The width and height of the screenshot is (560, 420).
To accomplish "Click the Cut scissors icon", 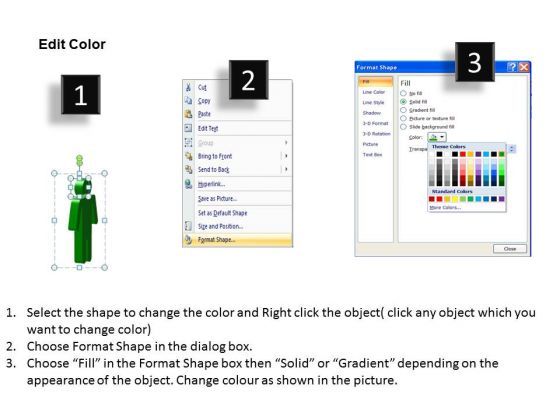I will tap(189, 87).
